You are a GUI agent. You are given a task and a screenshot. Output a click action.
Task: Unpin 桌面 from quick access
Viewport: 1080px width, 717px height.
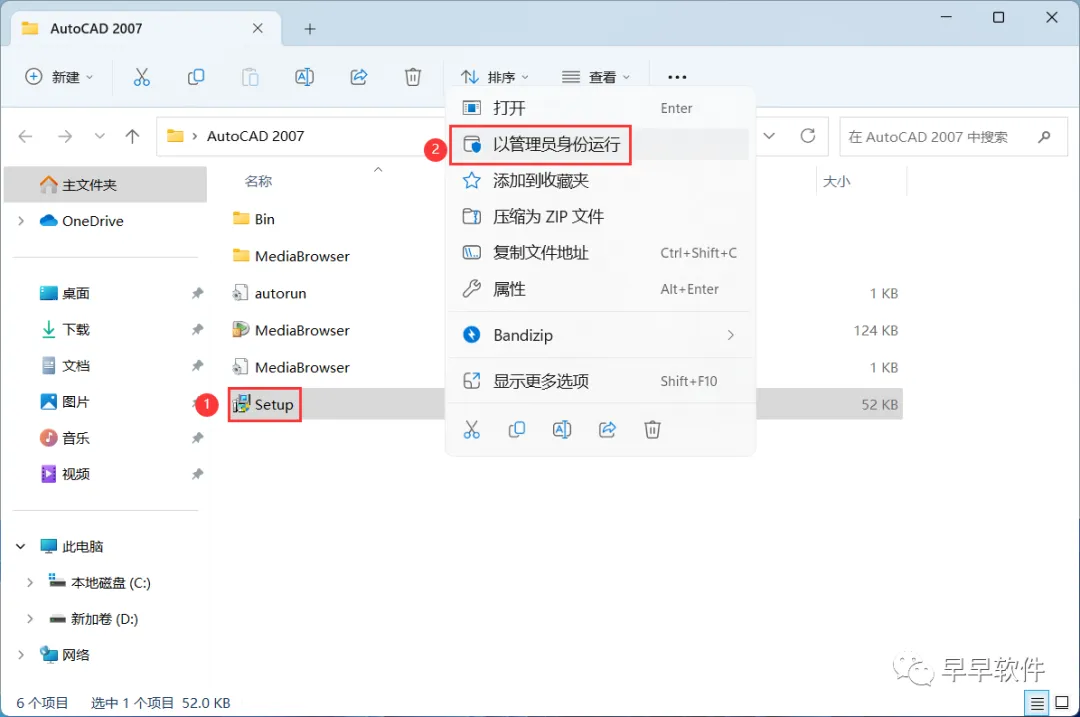(197, 293)
